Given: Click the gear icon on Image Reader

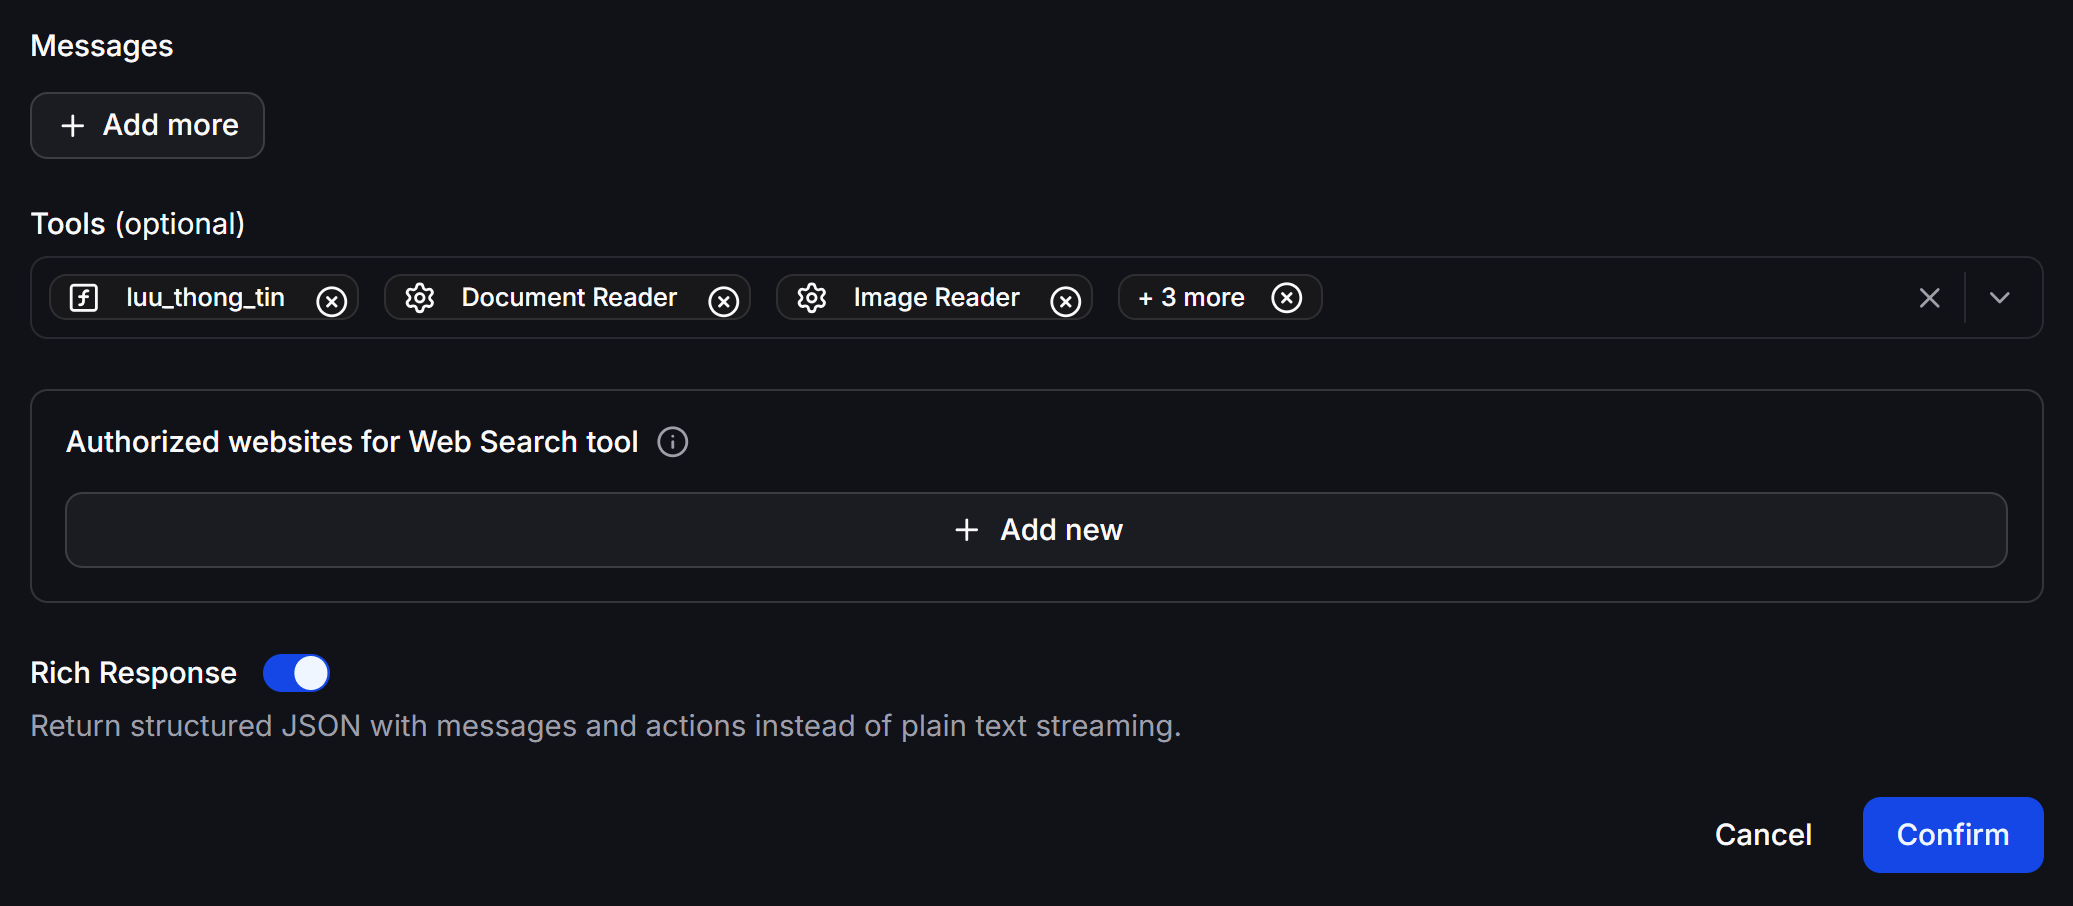Looking at the screenshot, I should click(812, 297).
